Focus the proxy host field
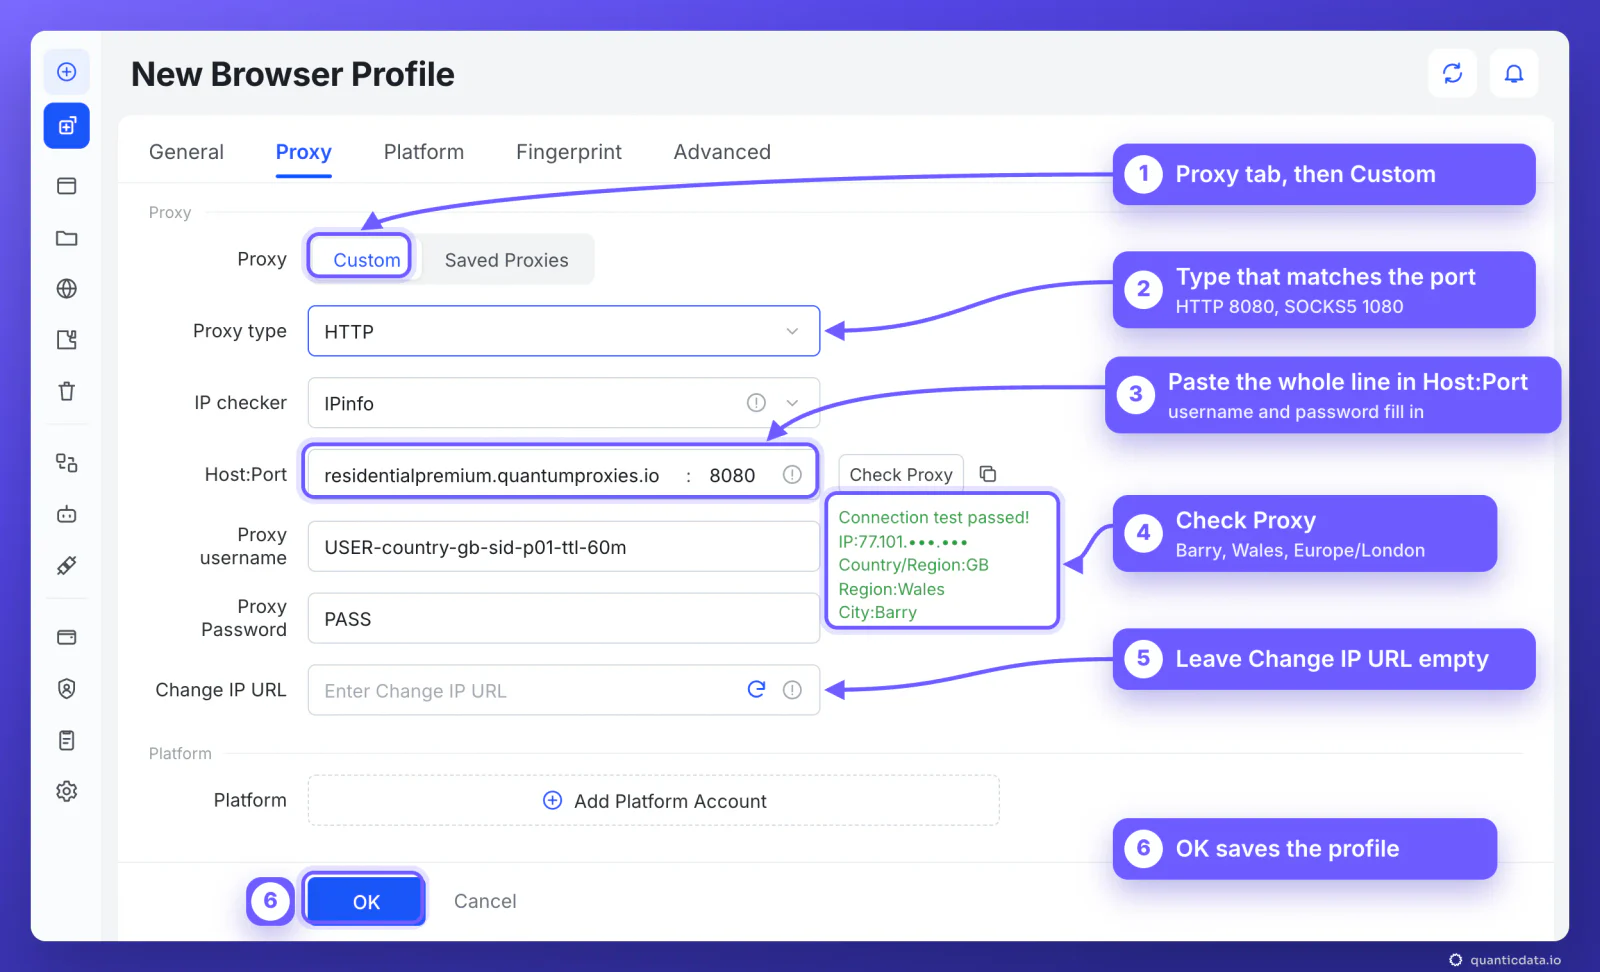Image resolution: width=1600 pixels, height=972 pixels. (x=492, y=475)
